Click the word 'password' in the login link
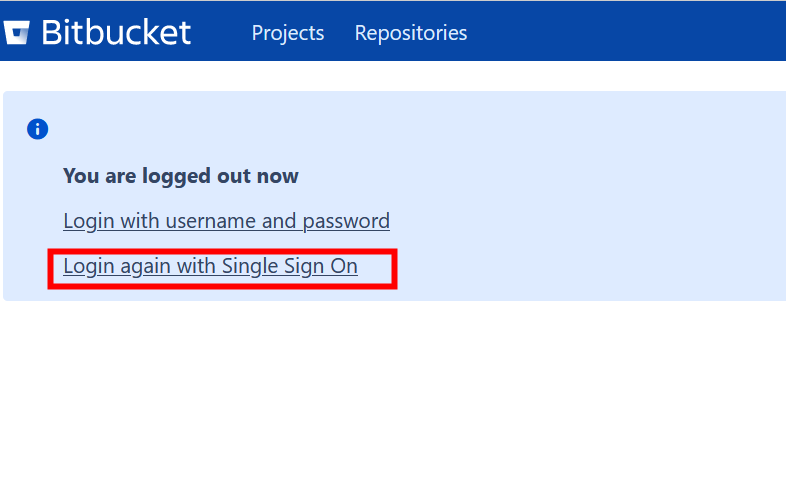 click(348, 220)
